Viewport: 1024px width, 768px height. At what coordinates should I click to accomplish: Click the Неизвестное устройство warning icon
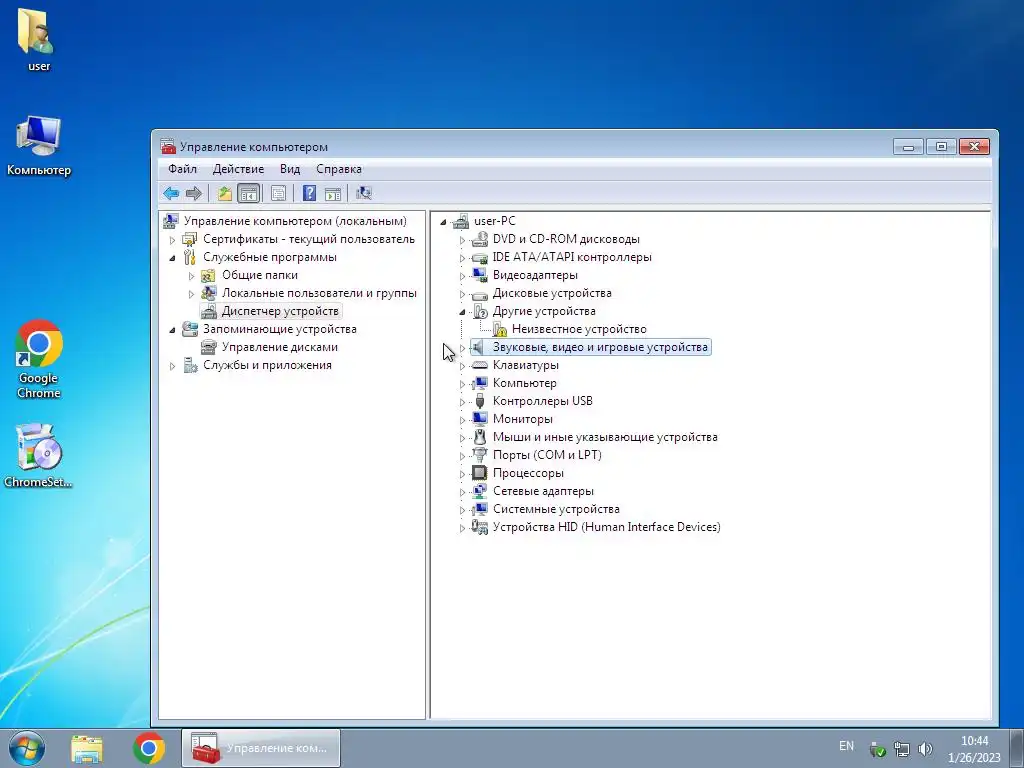[x=500, y=329]
